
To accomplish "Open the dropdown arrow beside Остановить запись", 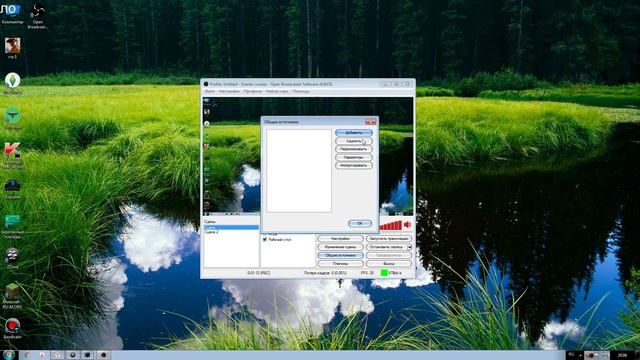I will click(409, 247).
